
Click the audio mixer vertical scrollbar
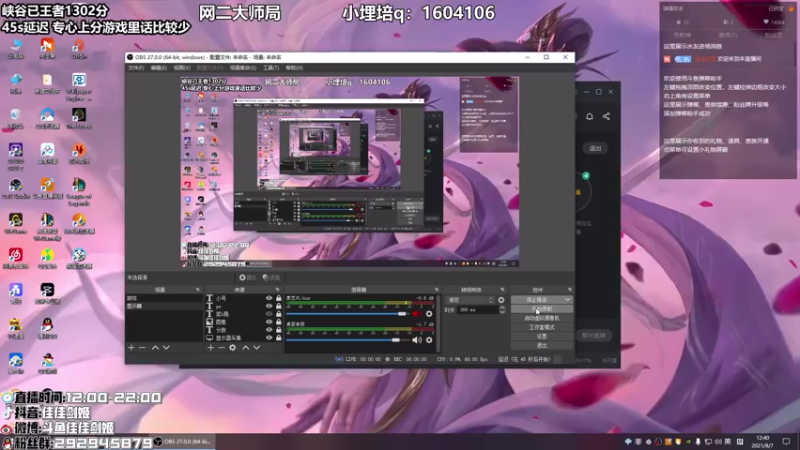click(x=438, y=322)
